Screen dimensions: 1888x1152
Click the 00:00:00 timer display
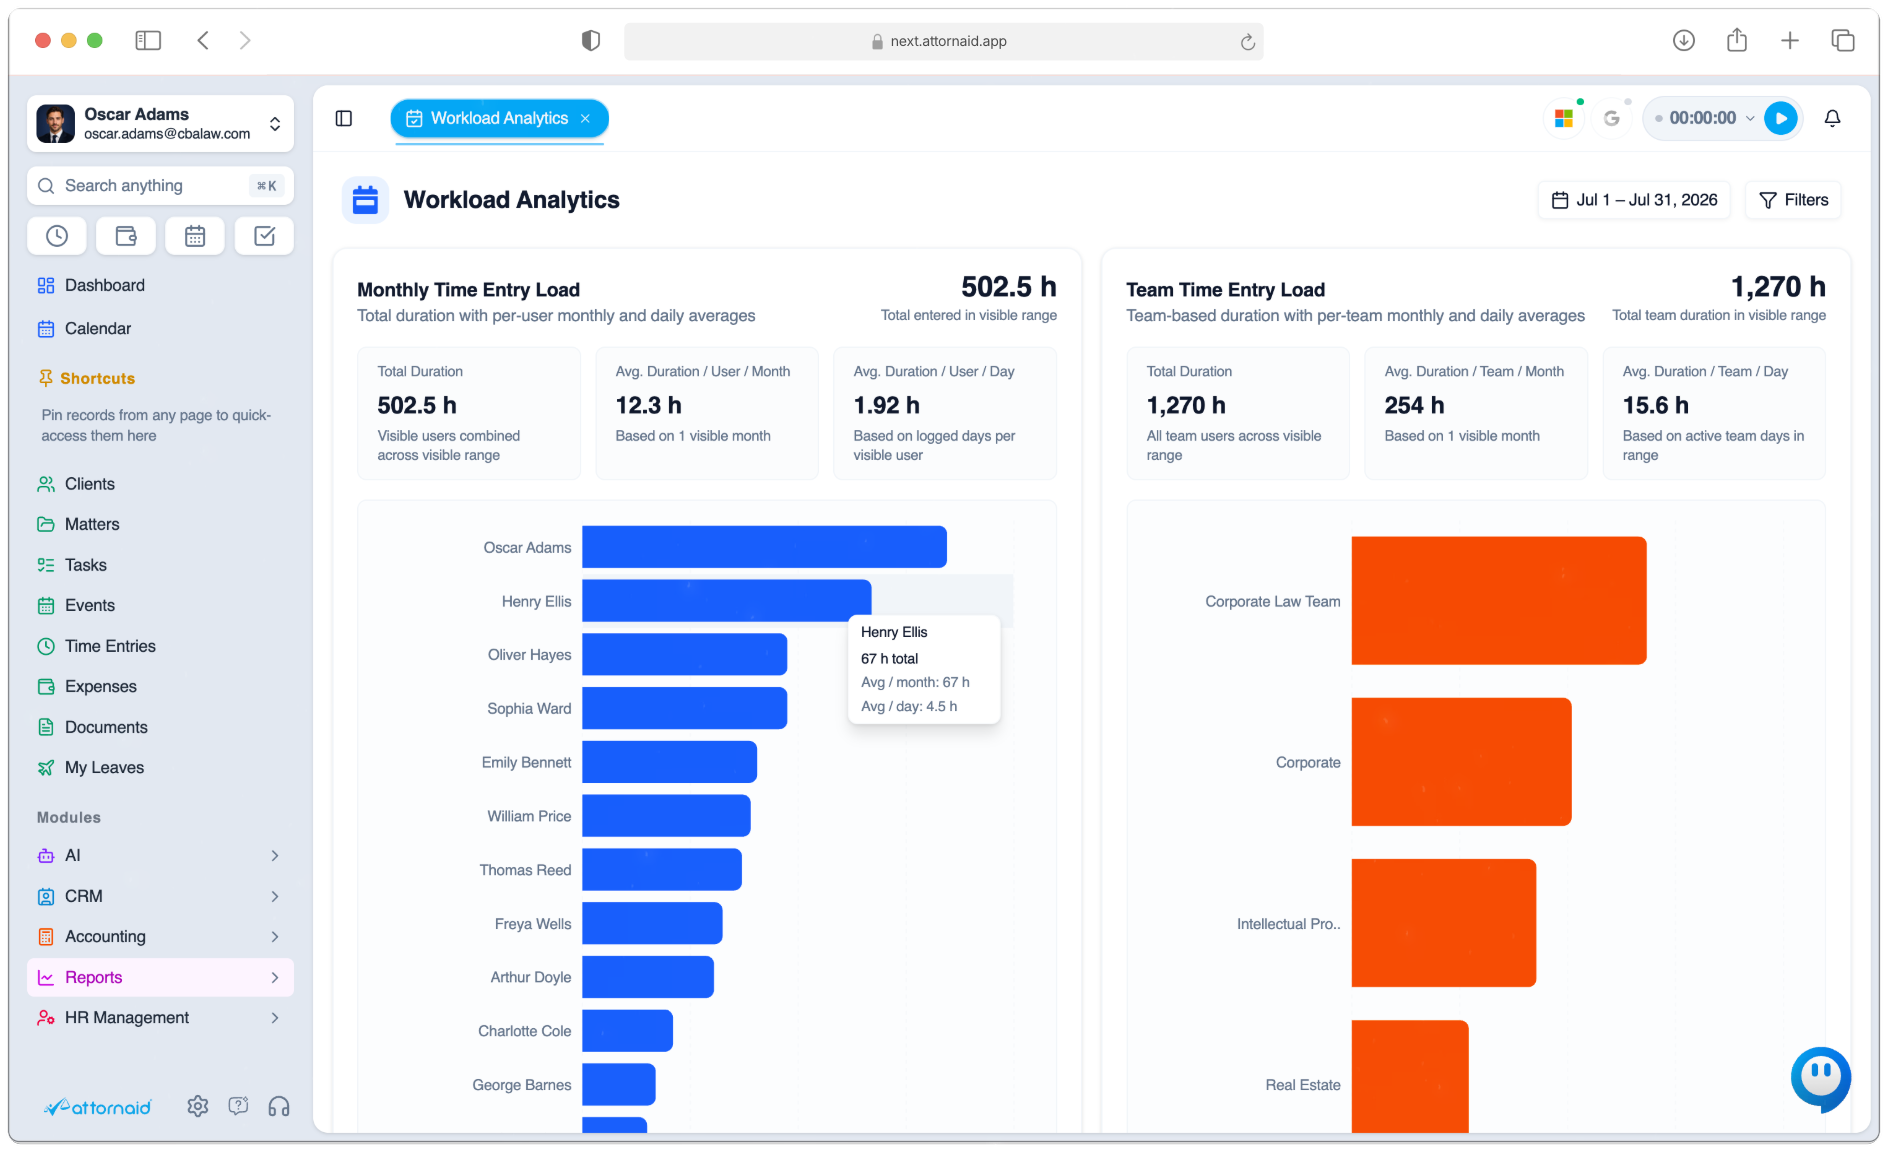pos(1702,118)
